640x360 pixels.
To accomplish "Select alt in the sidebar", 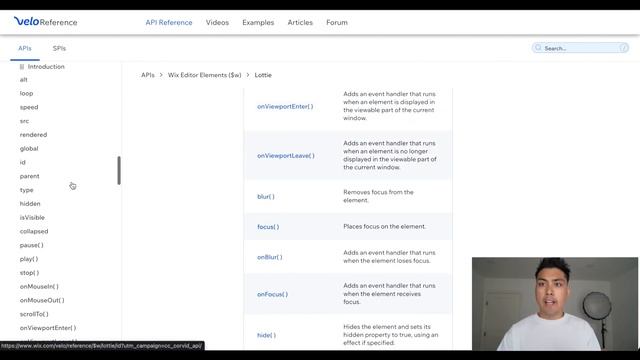I will coord(24,80).
